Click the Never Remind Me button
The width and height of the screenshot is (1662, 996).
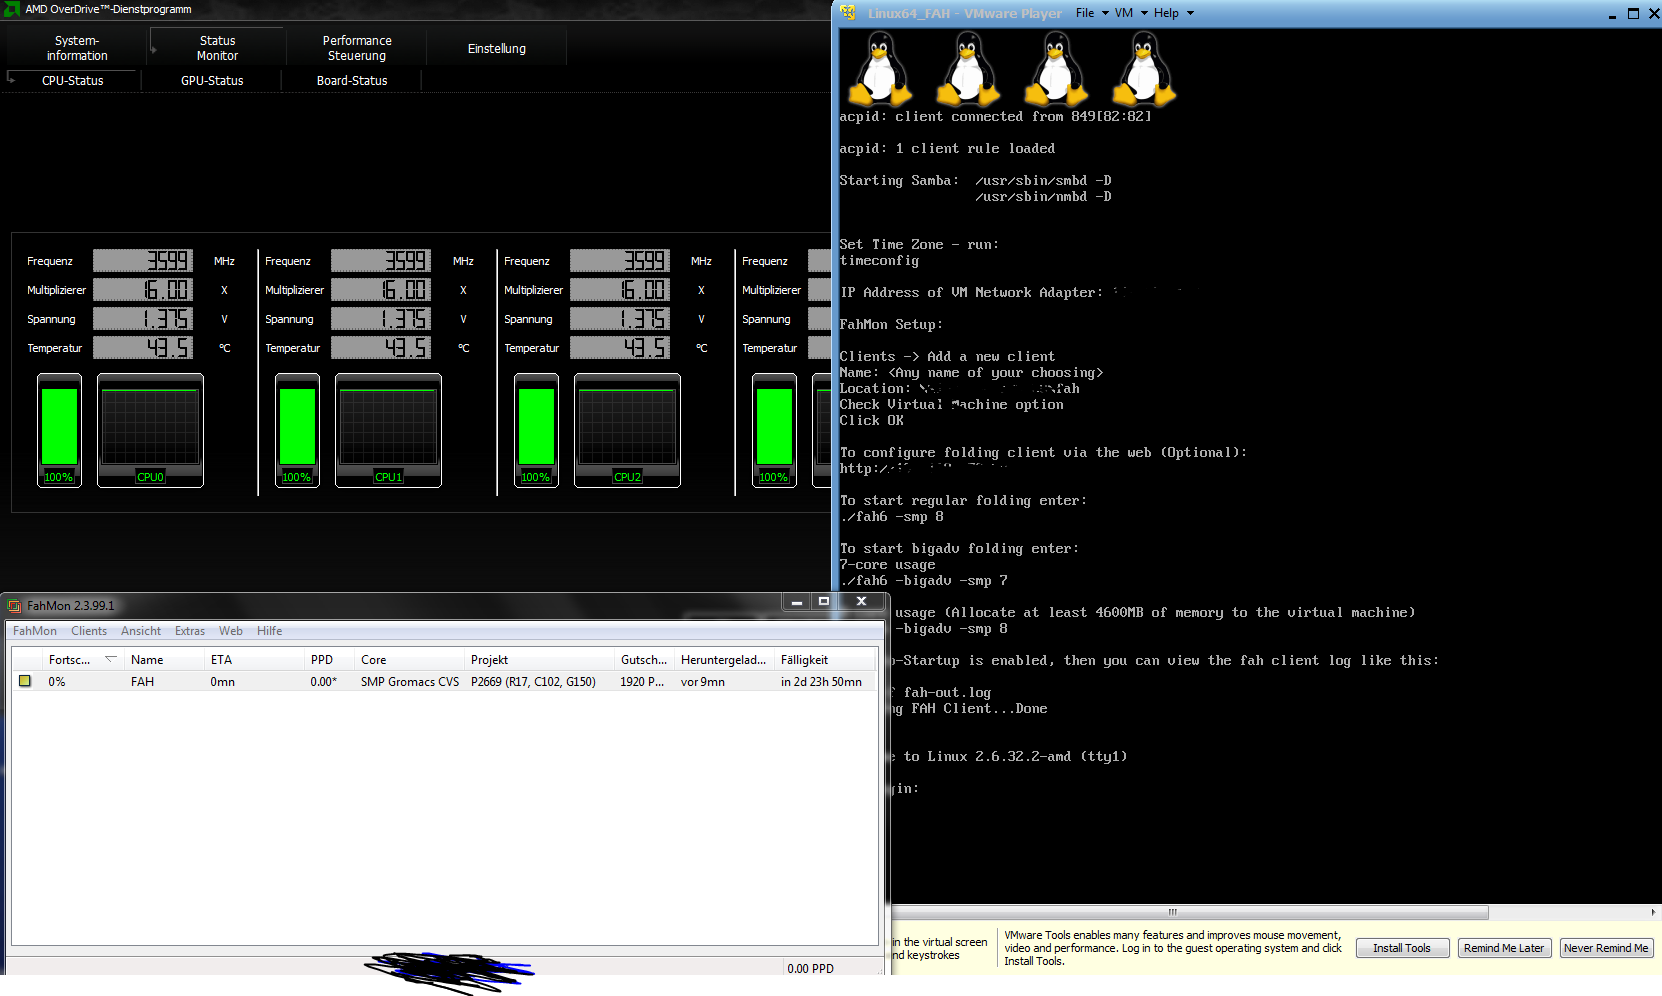coord(1606,948)
